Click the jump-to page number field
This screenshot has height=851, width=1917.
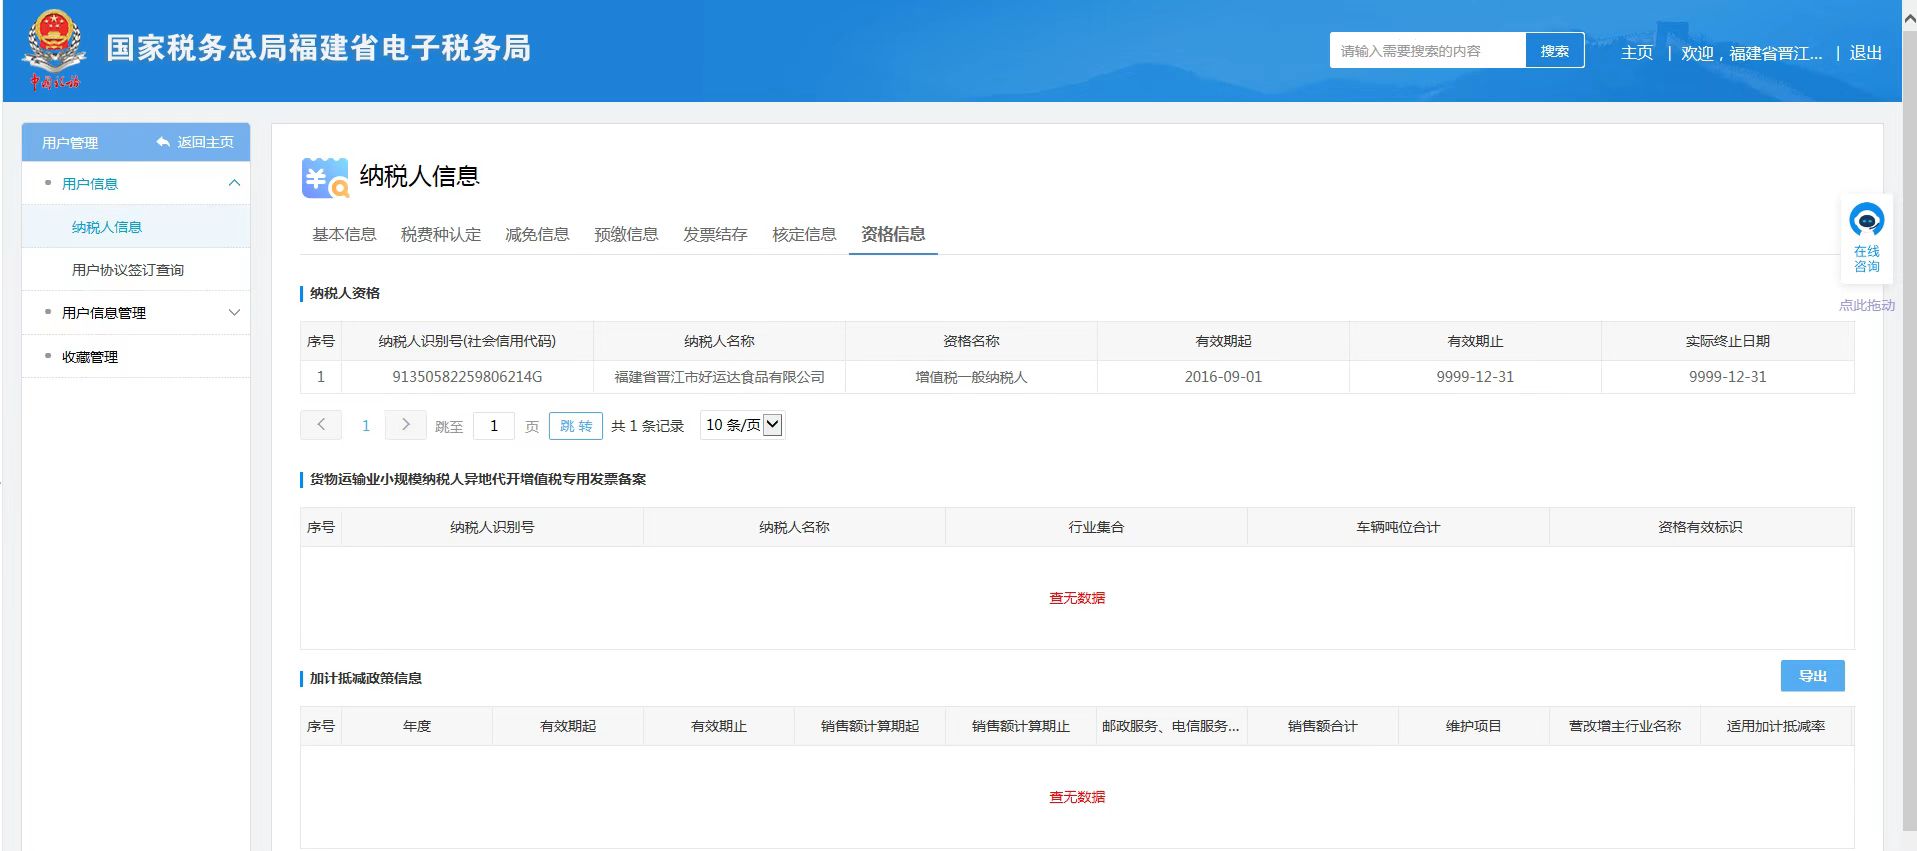pos(494,426)
